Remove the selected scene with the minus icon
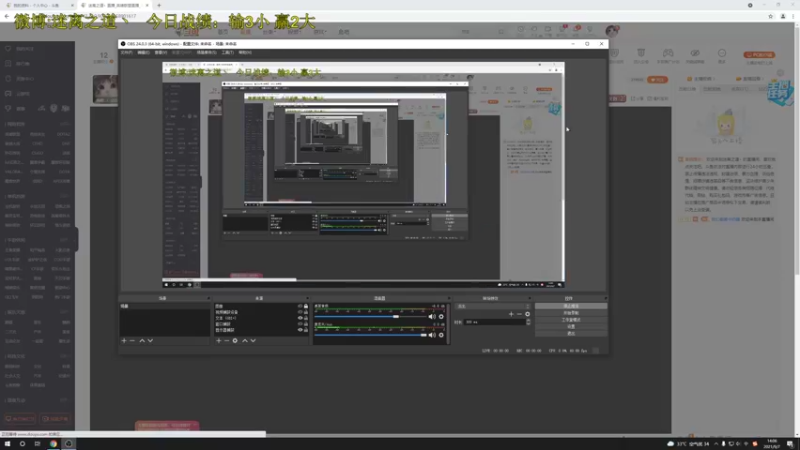 click(133, 340)
